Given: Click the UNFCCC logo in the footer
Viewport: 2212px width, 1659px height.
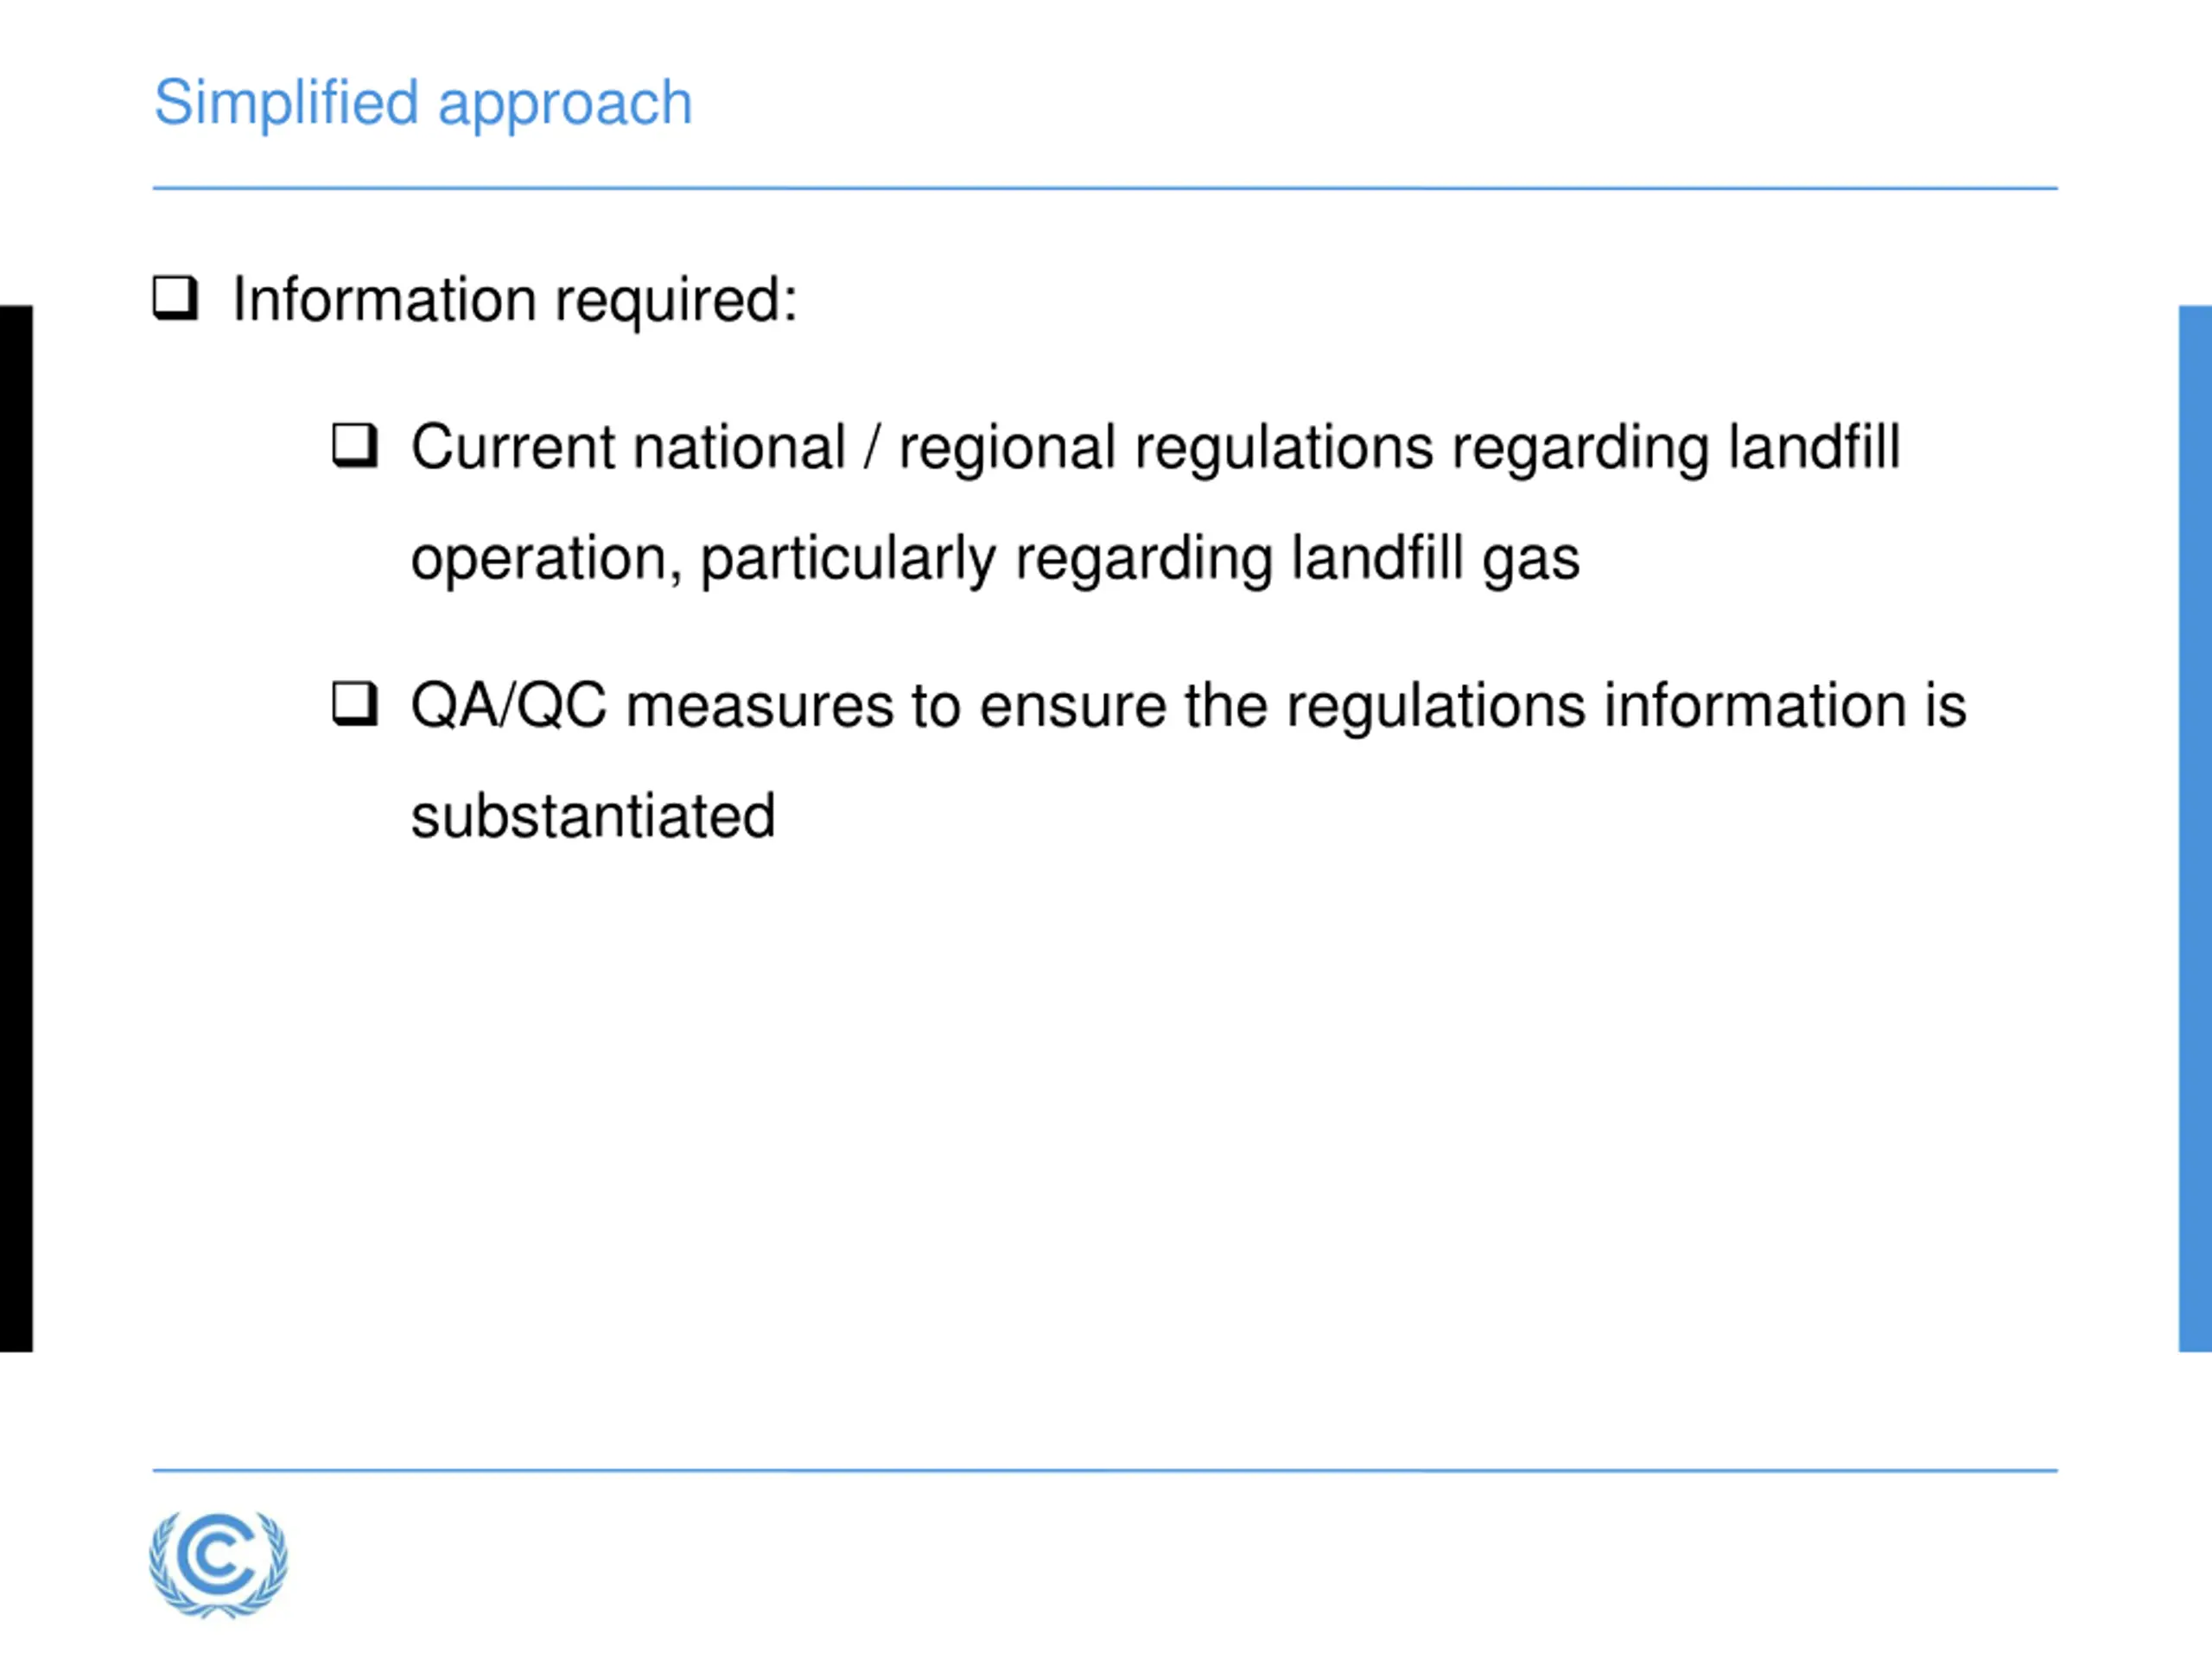Looking at the screenshot, I should 218,1563.
